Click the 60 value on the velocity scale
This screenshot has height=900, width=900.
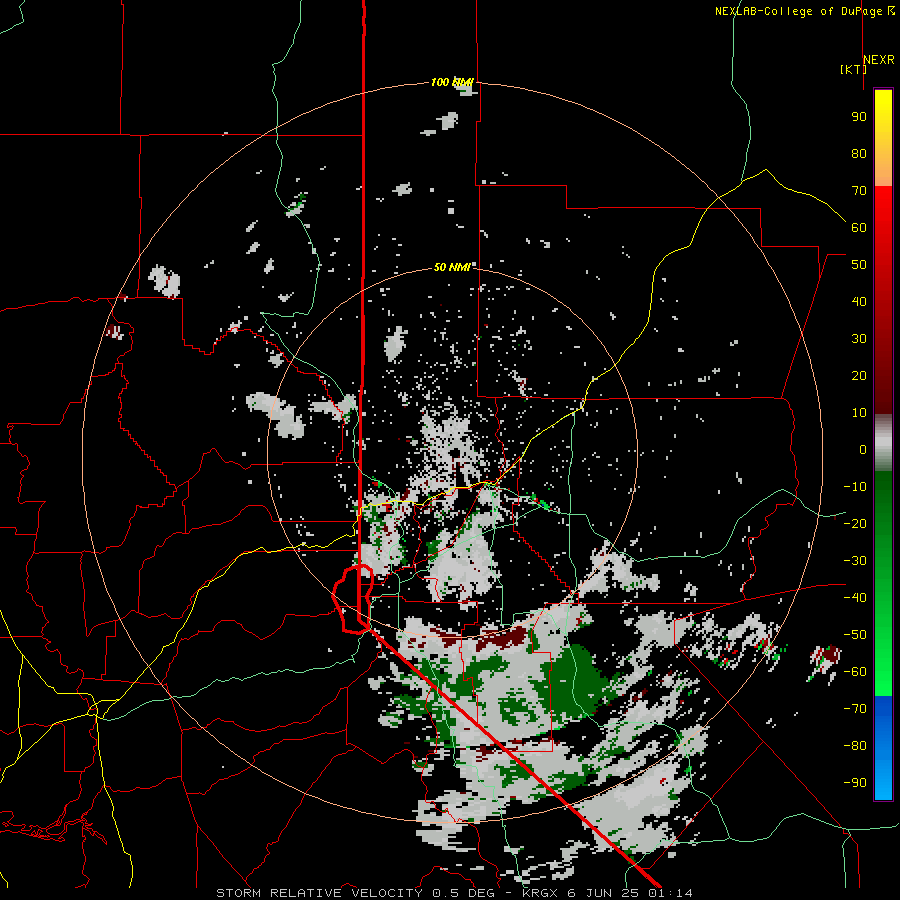859,227
